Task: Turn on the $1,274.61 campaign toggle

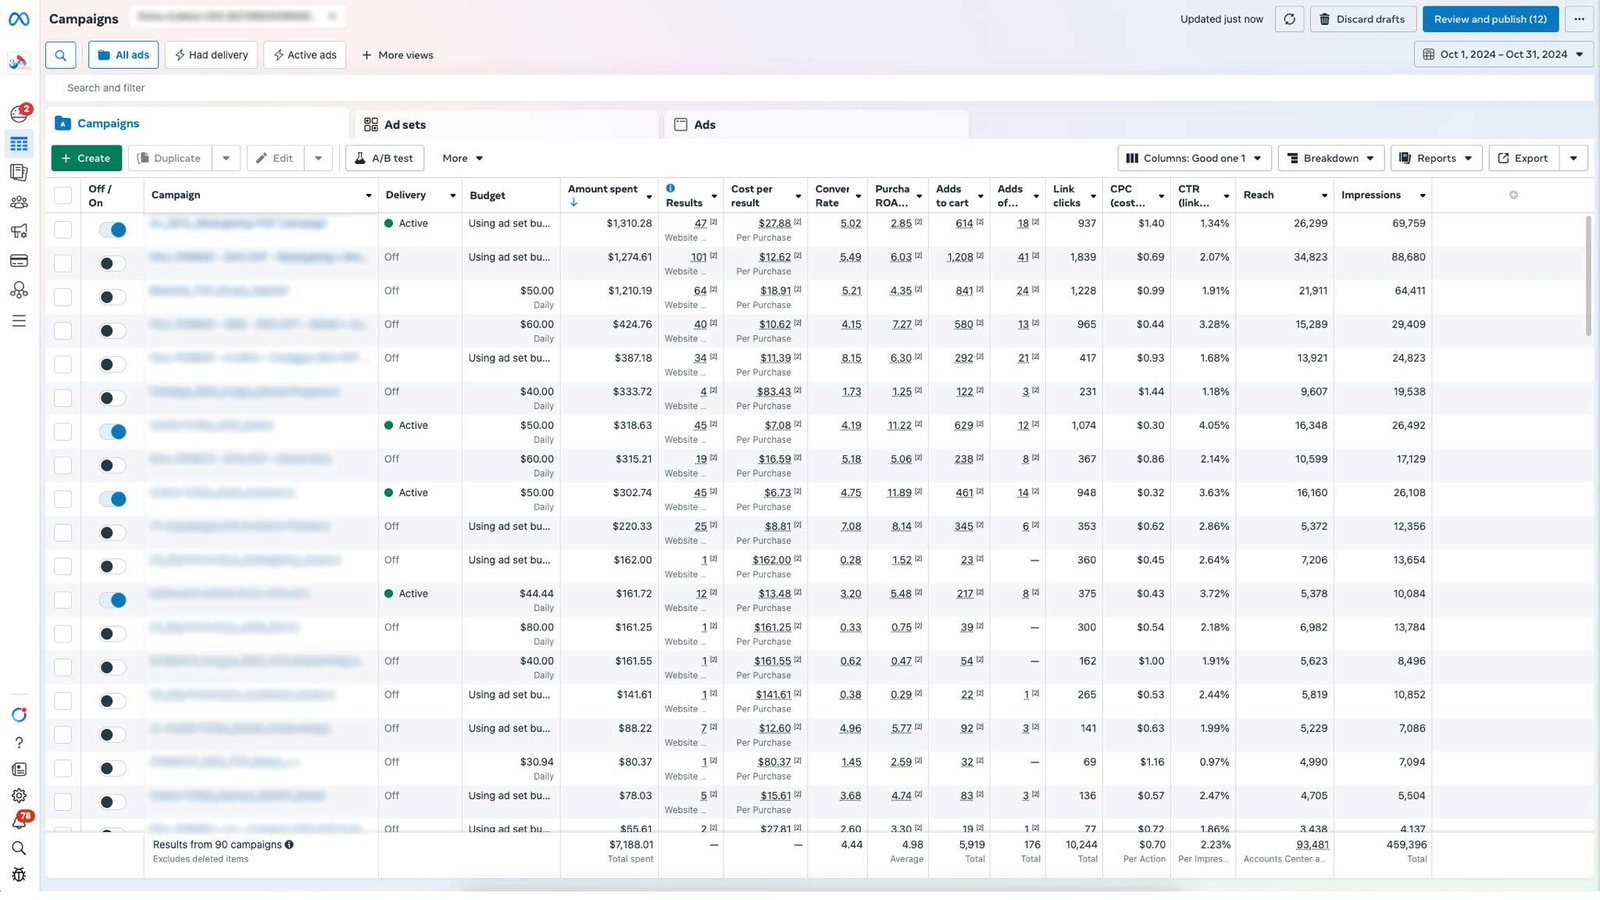Action: pyautogui.click(x=112, y=264)
